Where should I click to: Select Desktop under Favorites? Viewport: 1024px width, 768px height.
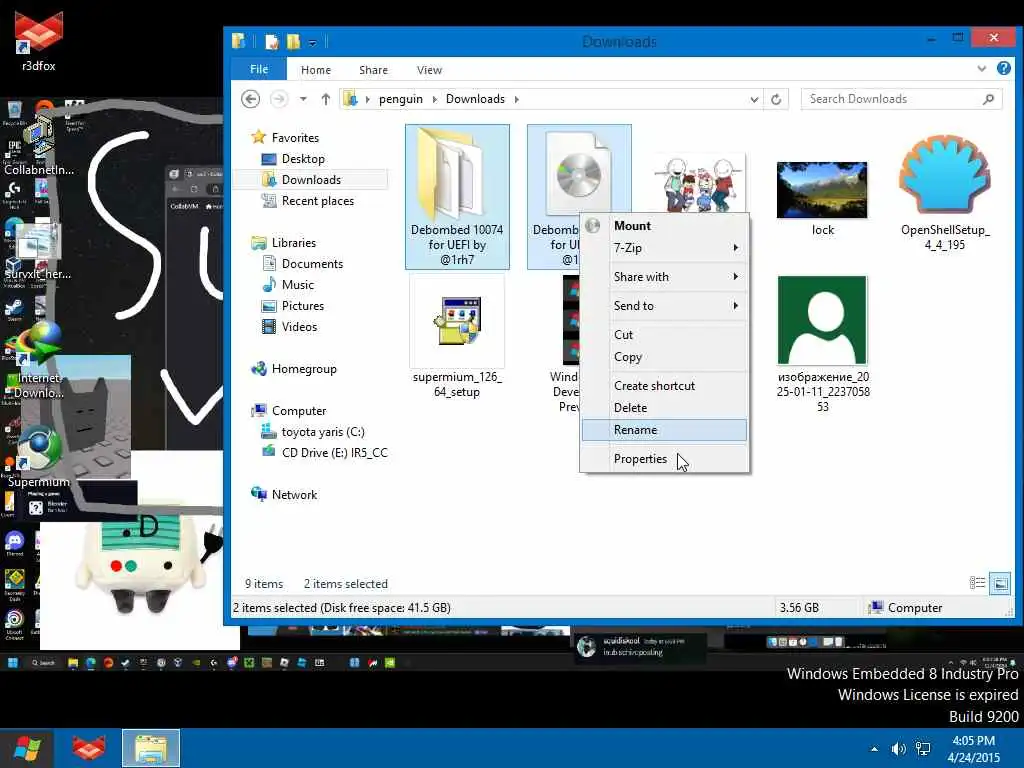[293, 159]
